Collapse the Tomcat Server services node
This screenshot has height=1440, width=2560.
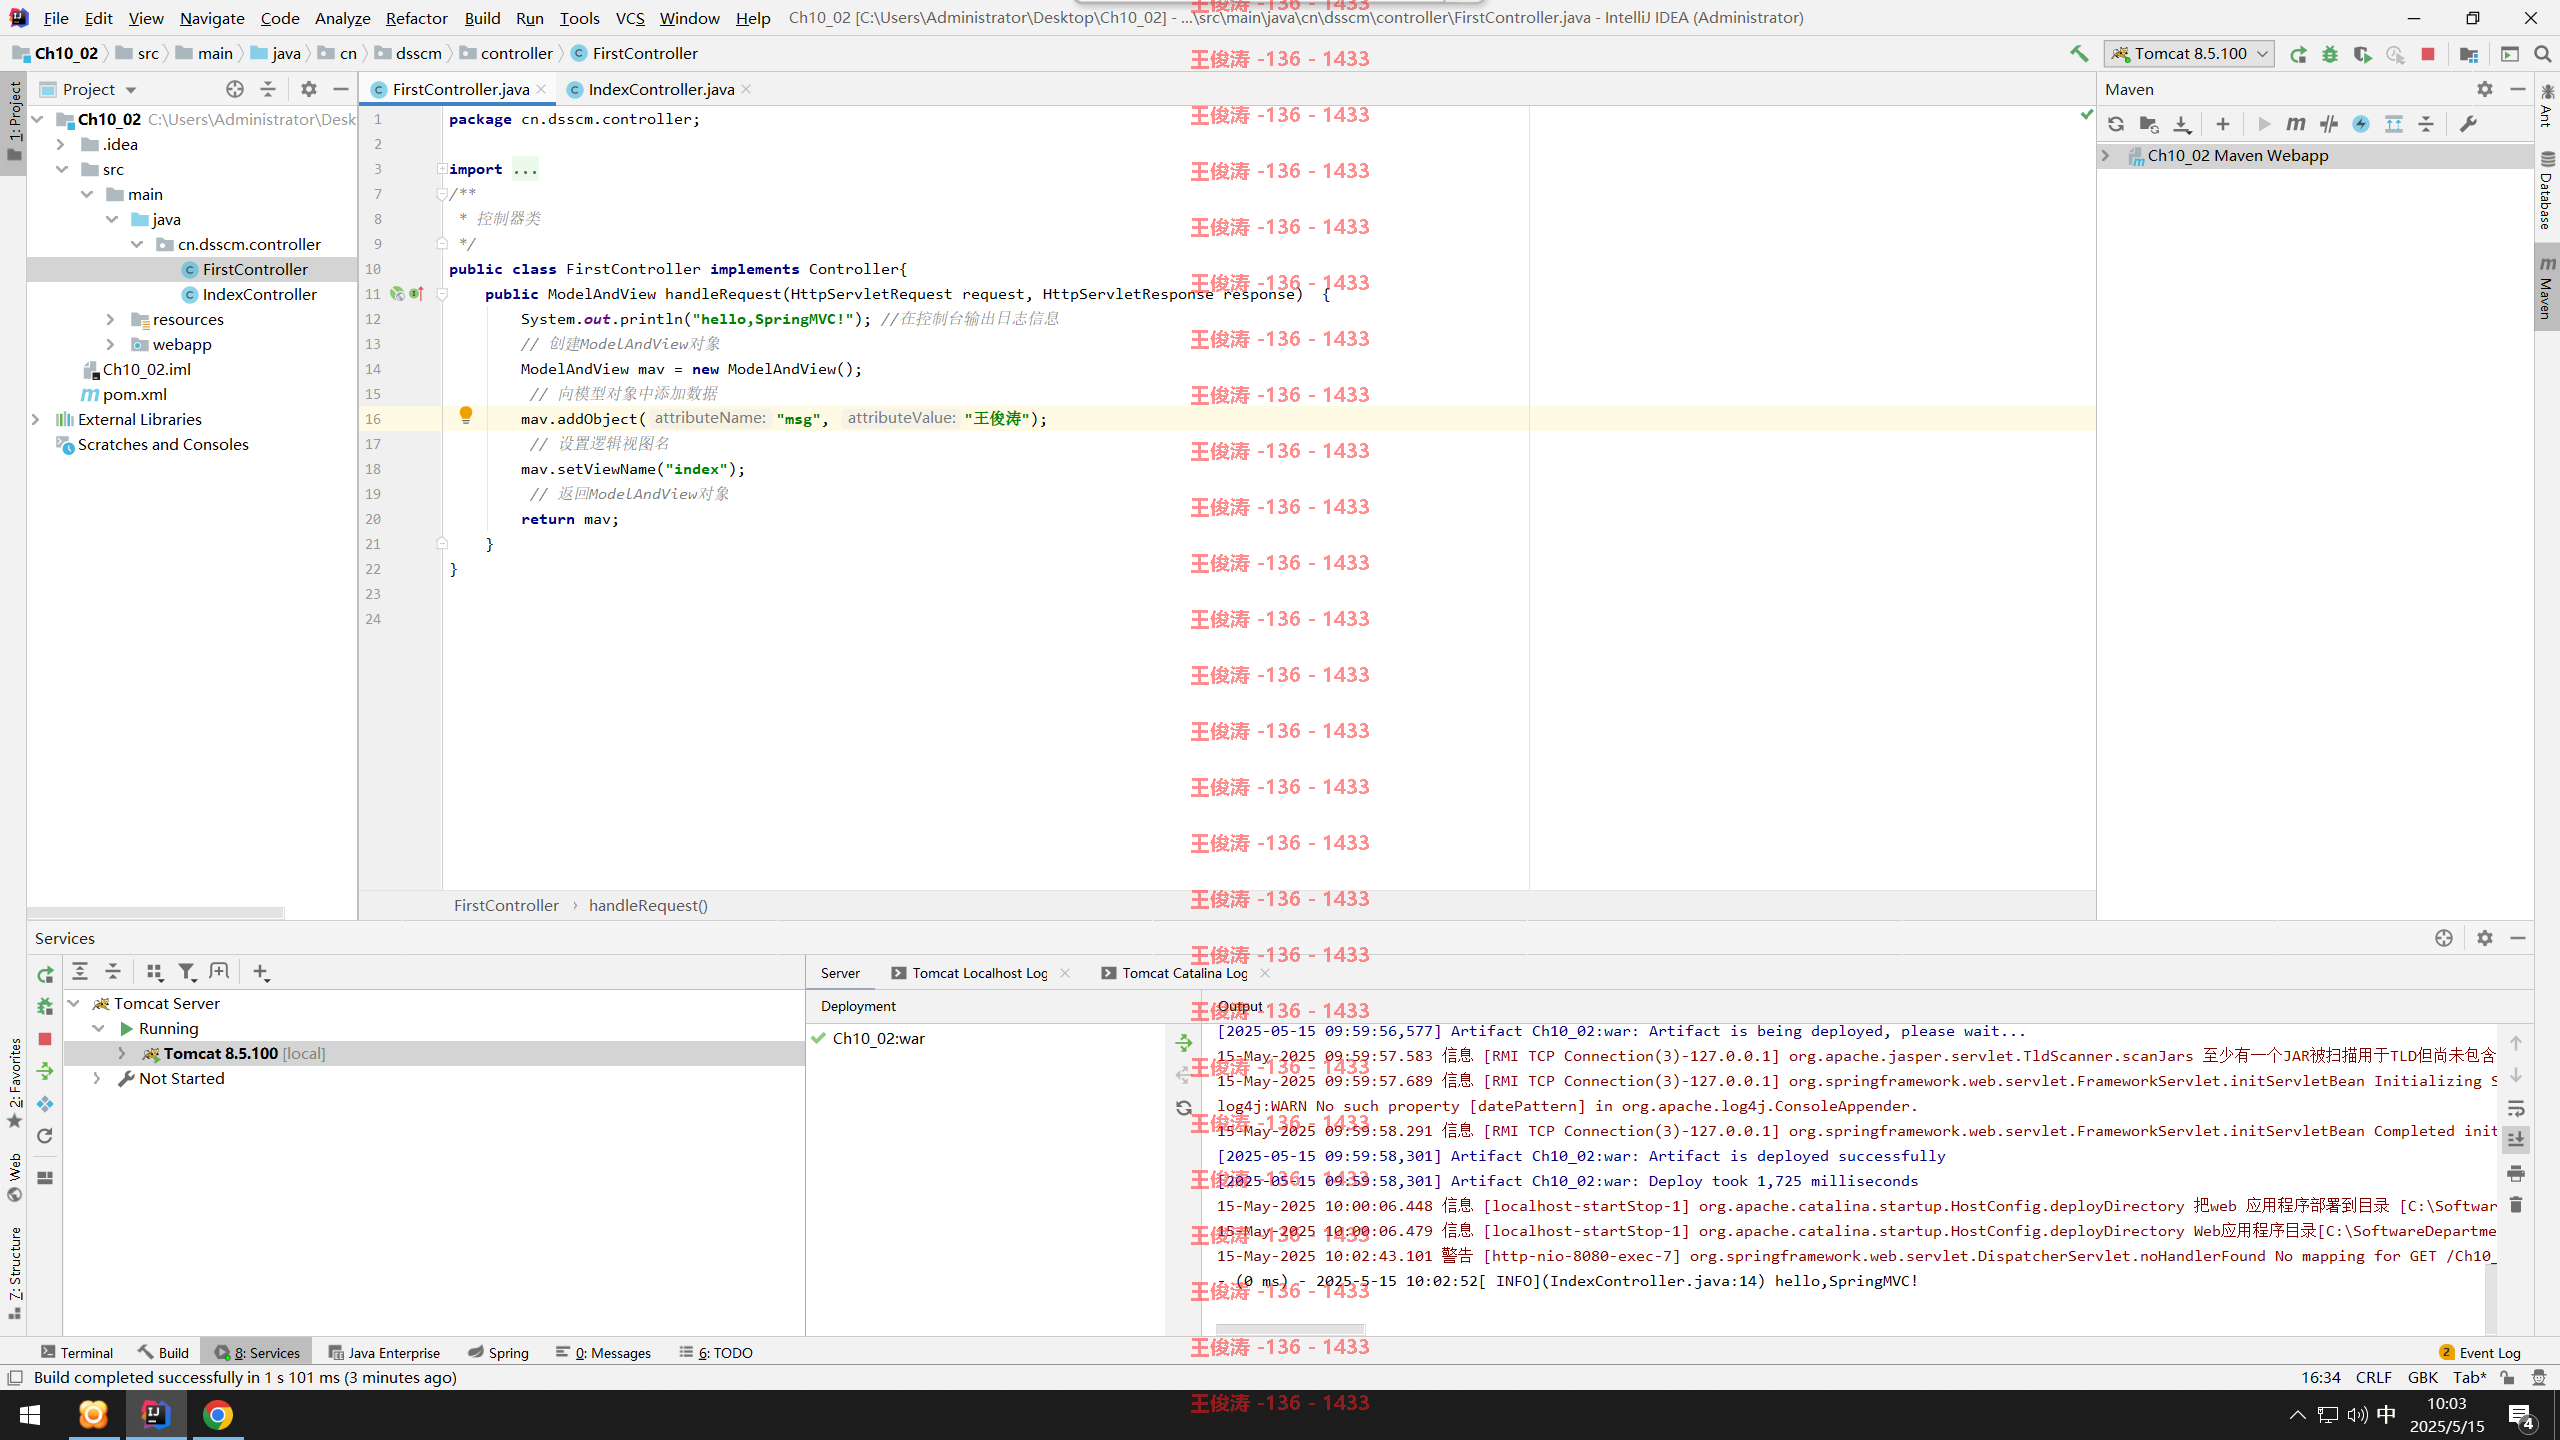point(74,1003)
